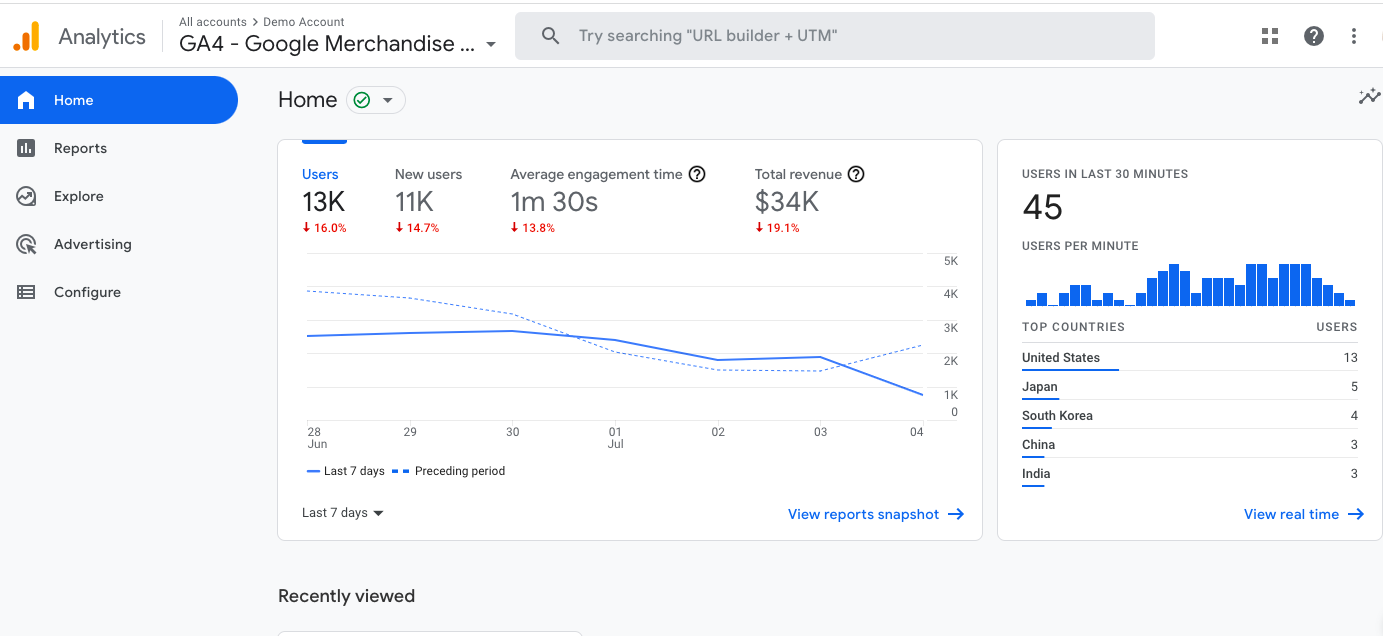1383x636 pixels.
Task: Click the Japan country row
Action: coord(1190,387)
